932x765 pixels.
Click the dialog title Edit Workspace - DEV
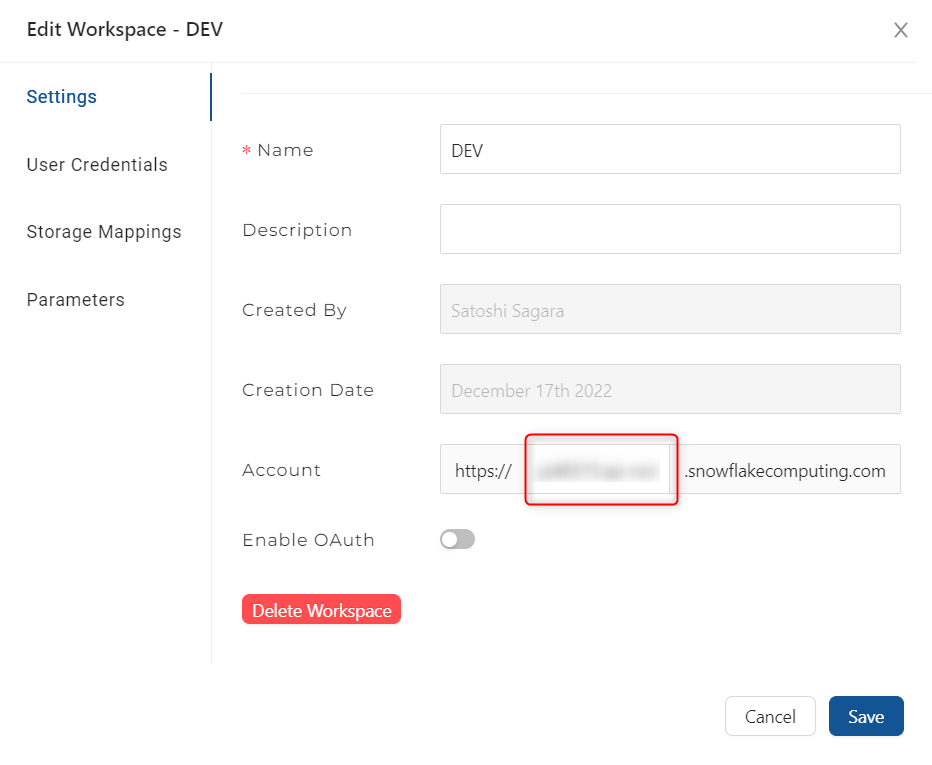click(x=124, y=30)
